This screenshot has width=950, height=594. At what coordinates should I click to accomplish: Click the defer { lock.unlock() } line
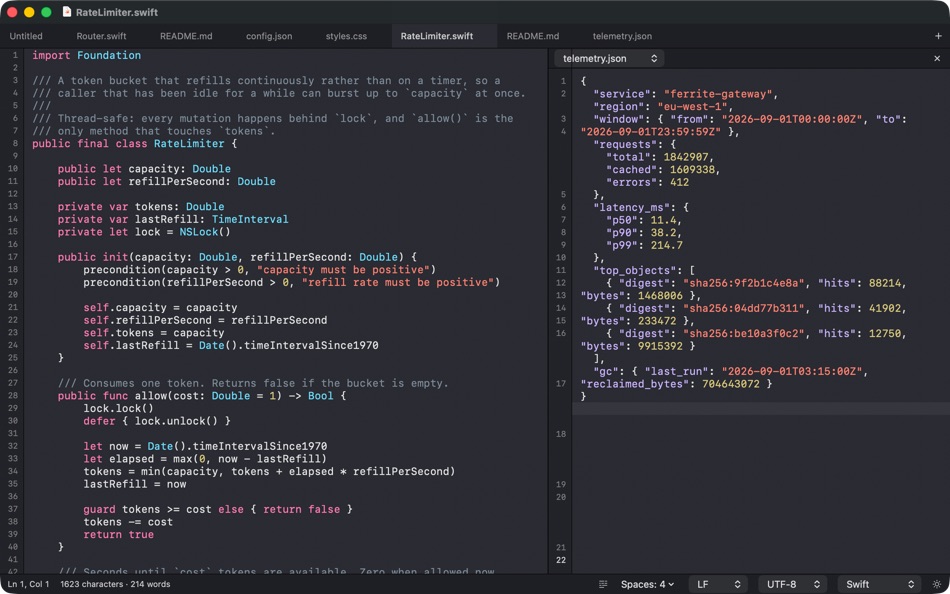click(157, 421)
